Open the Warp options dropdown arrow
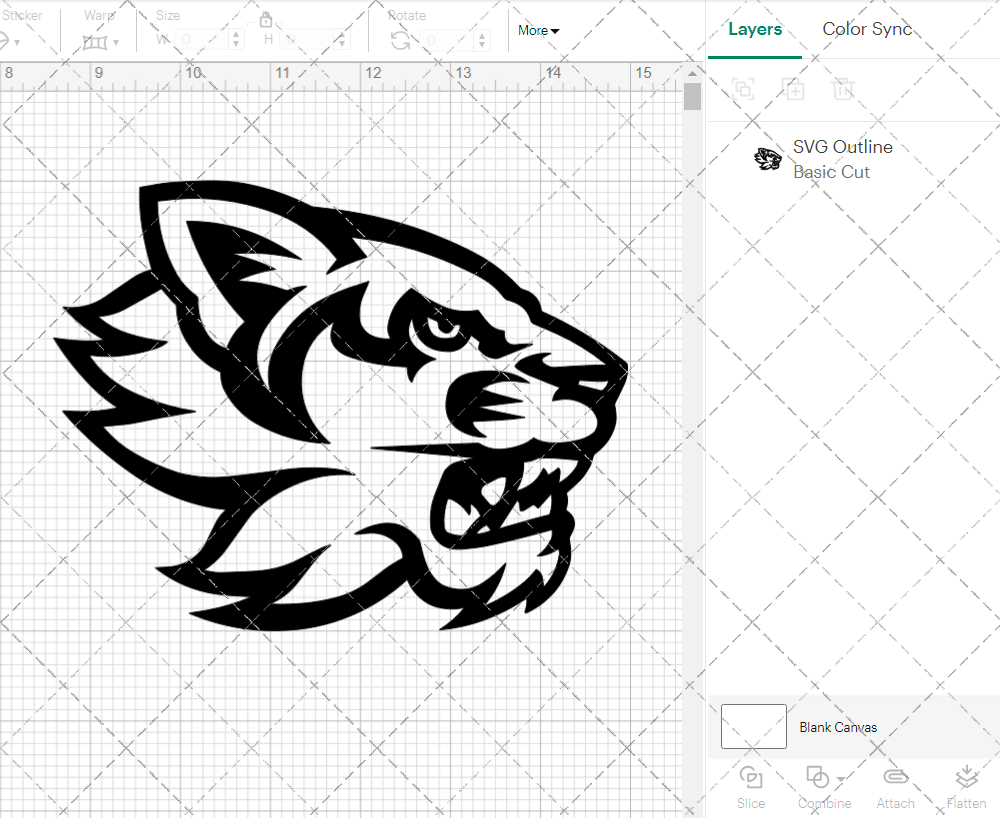Screen dimensions: 1000x818 [x=117, y=44]
